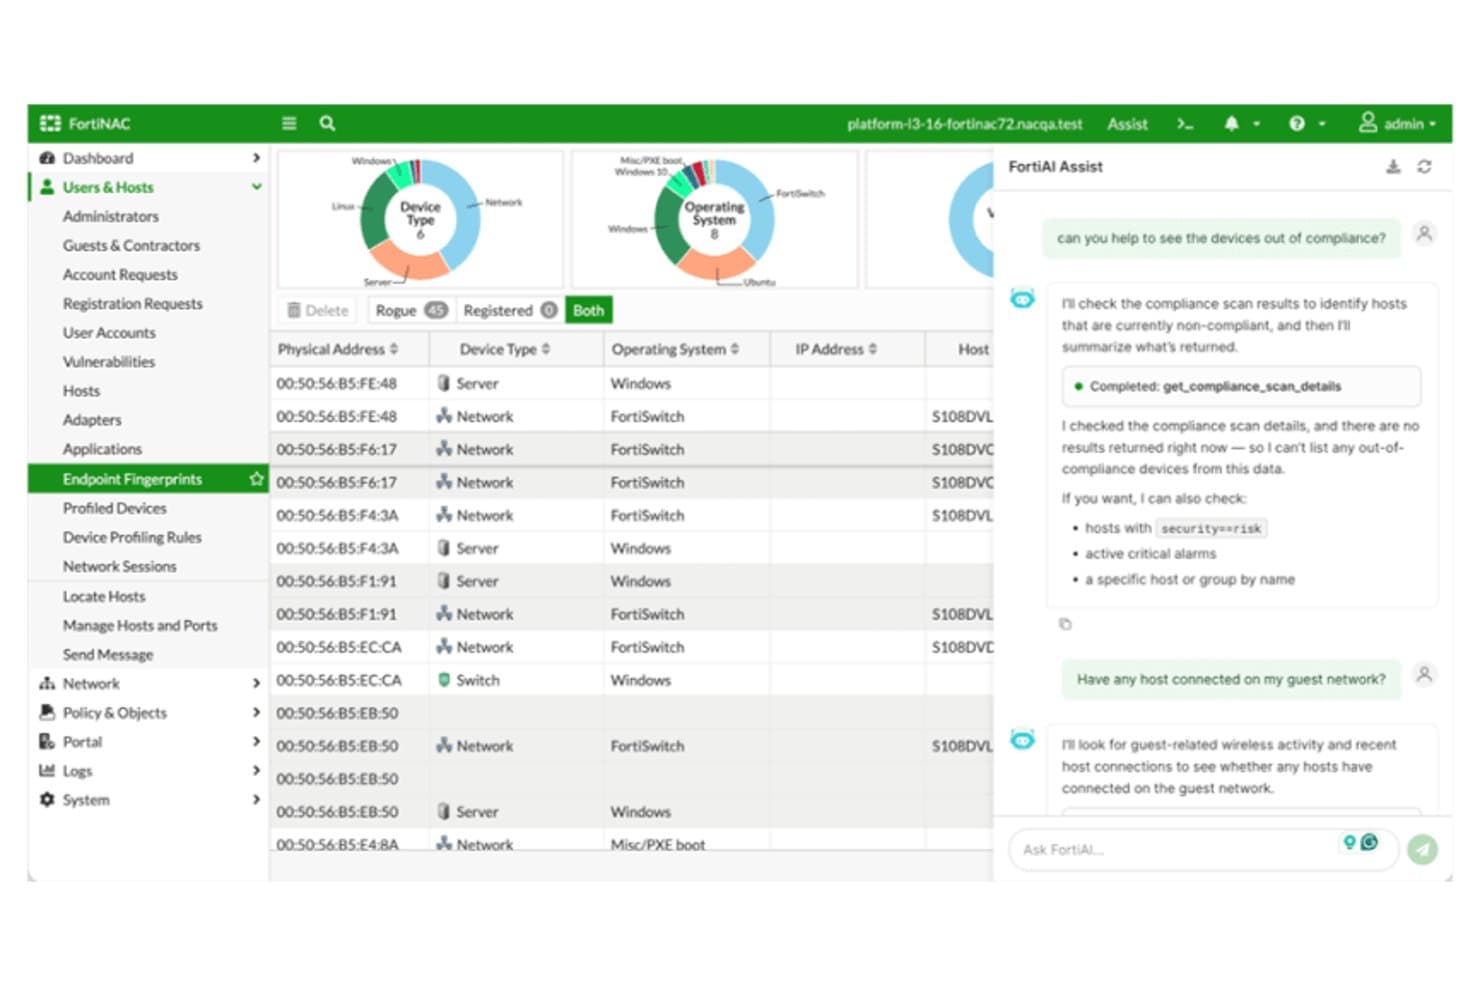Open Manage Hosts and Ports
Screen dimensions: 1480x987
pos(140,625)
